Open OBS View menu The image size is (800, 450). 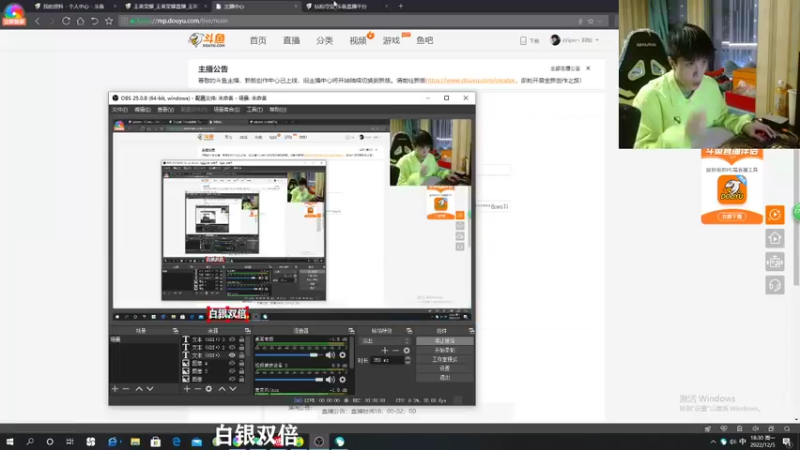click(x=165, y=110)
